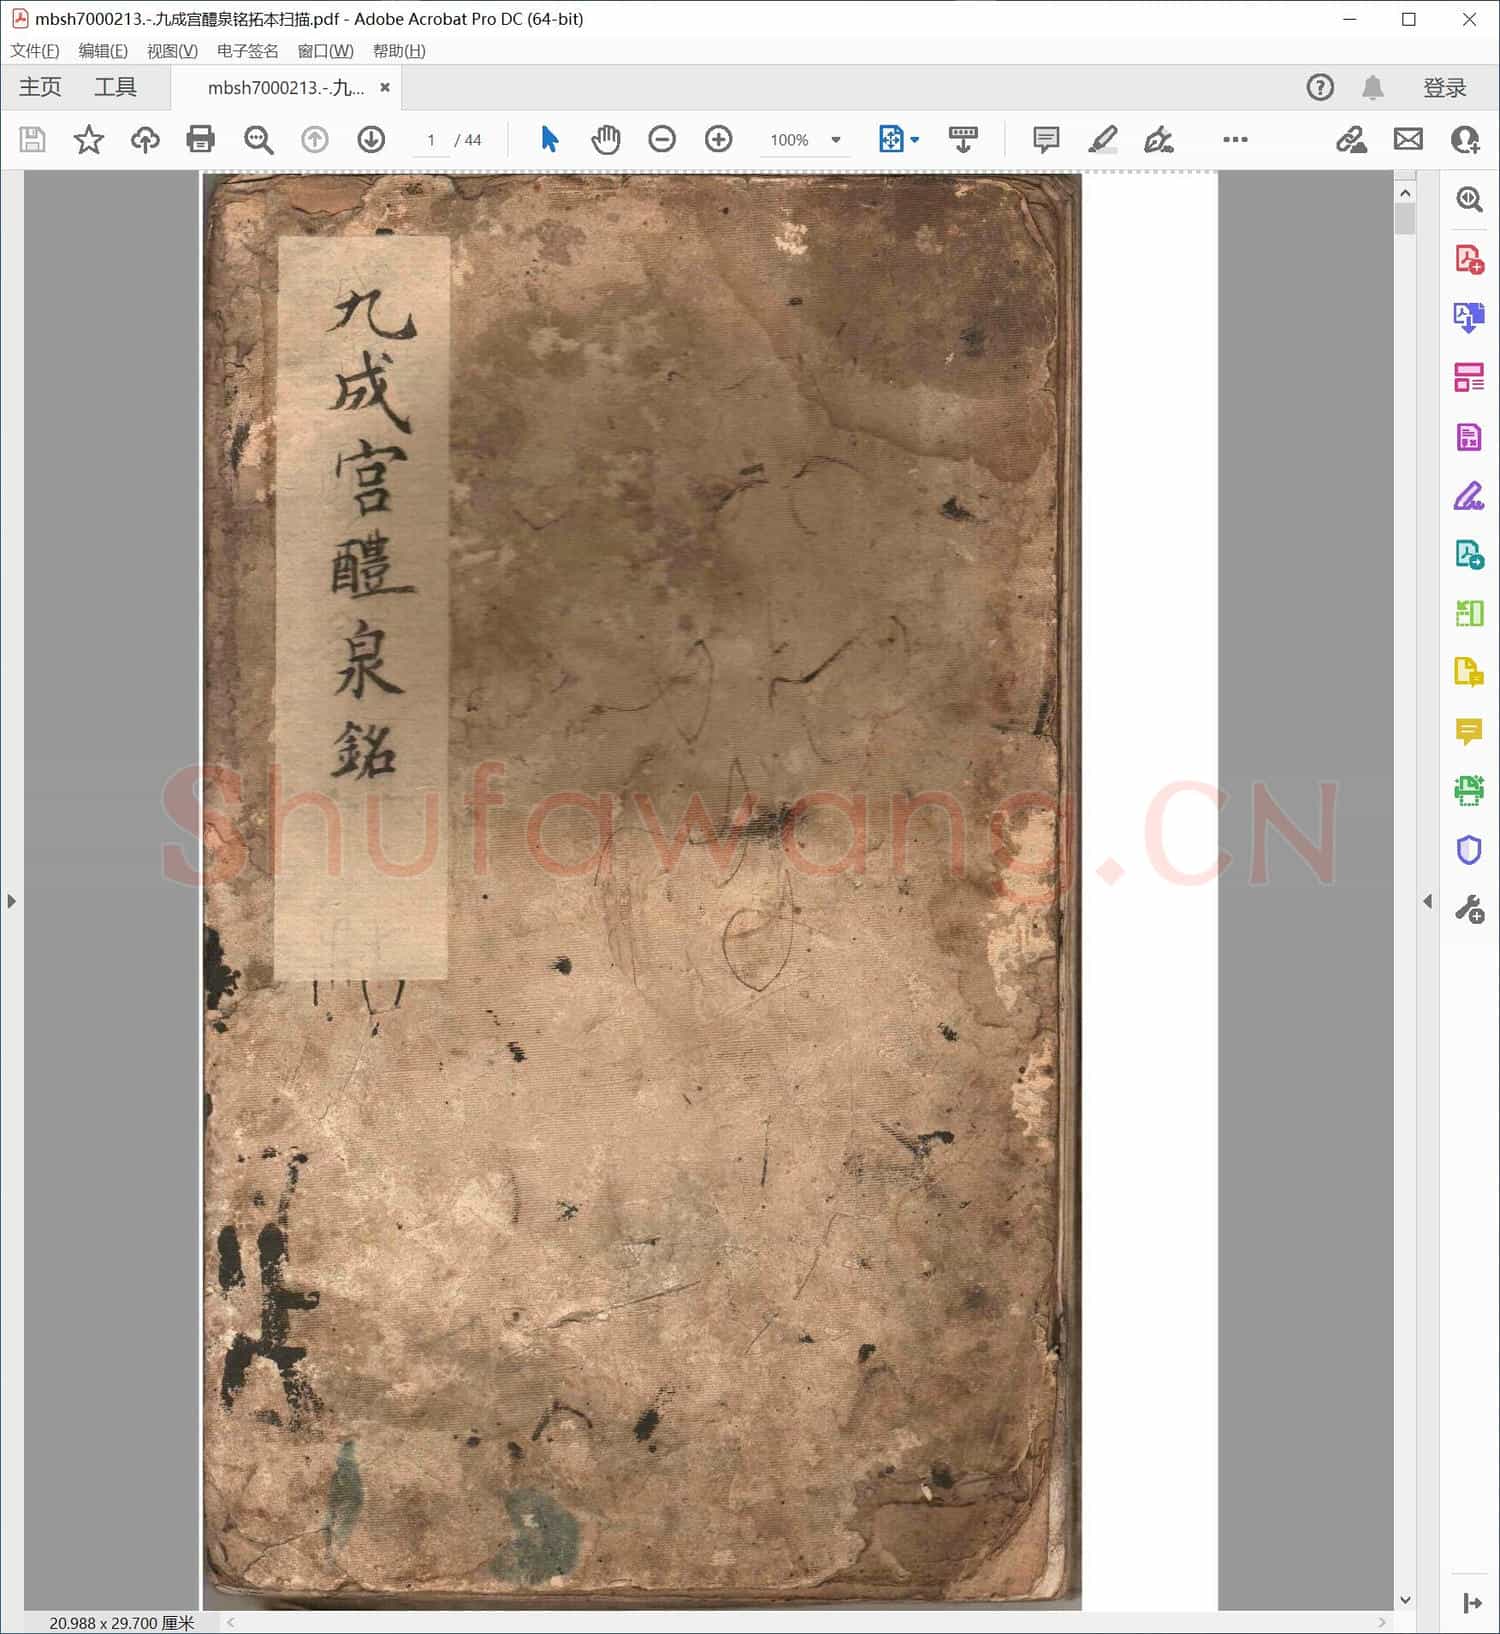The width and height of the screenshot is (1500, 1634).
Task: Switch to the 工具 tab
Action: point(115,87)
